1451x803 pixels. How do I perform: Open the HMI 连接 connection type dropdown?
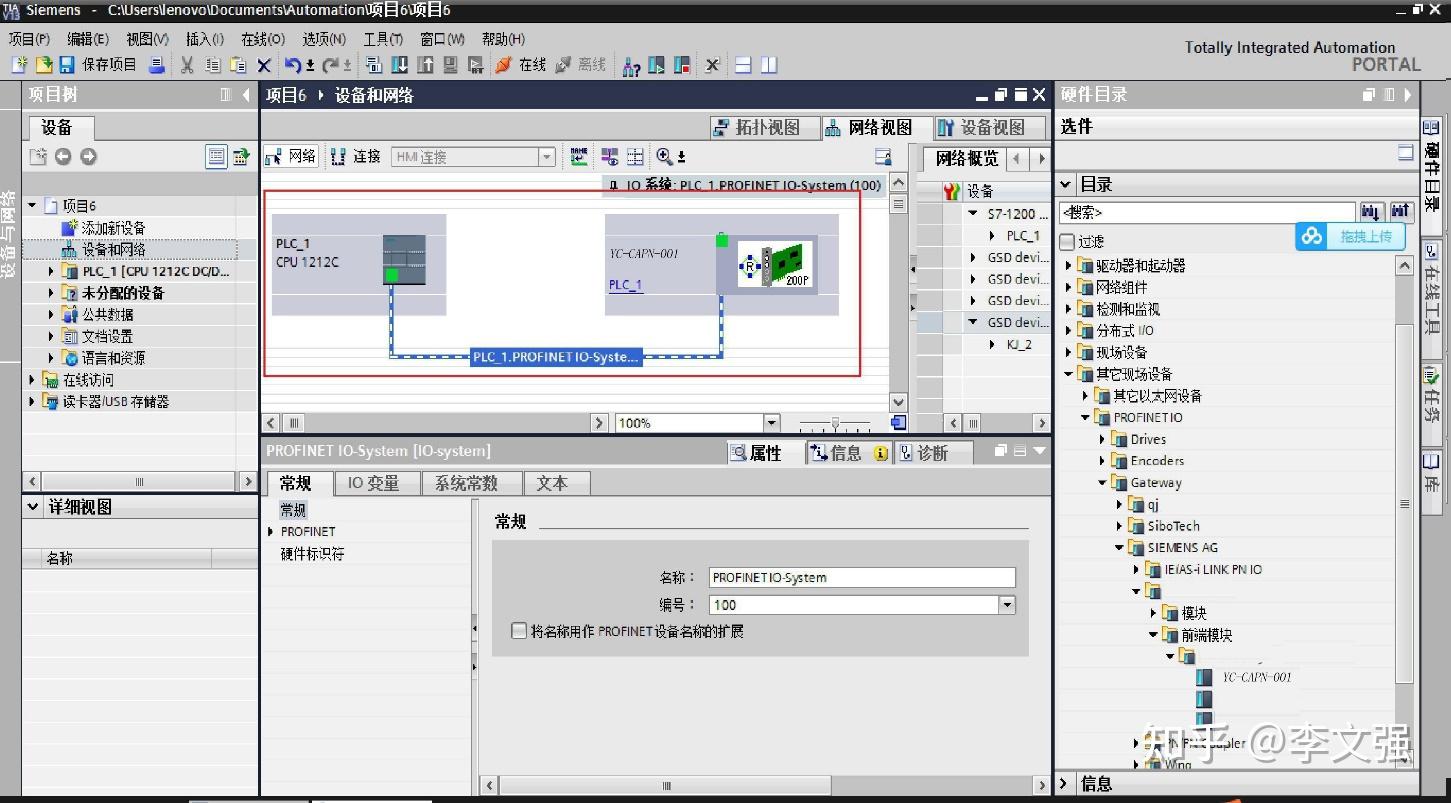point(546,156)
